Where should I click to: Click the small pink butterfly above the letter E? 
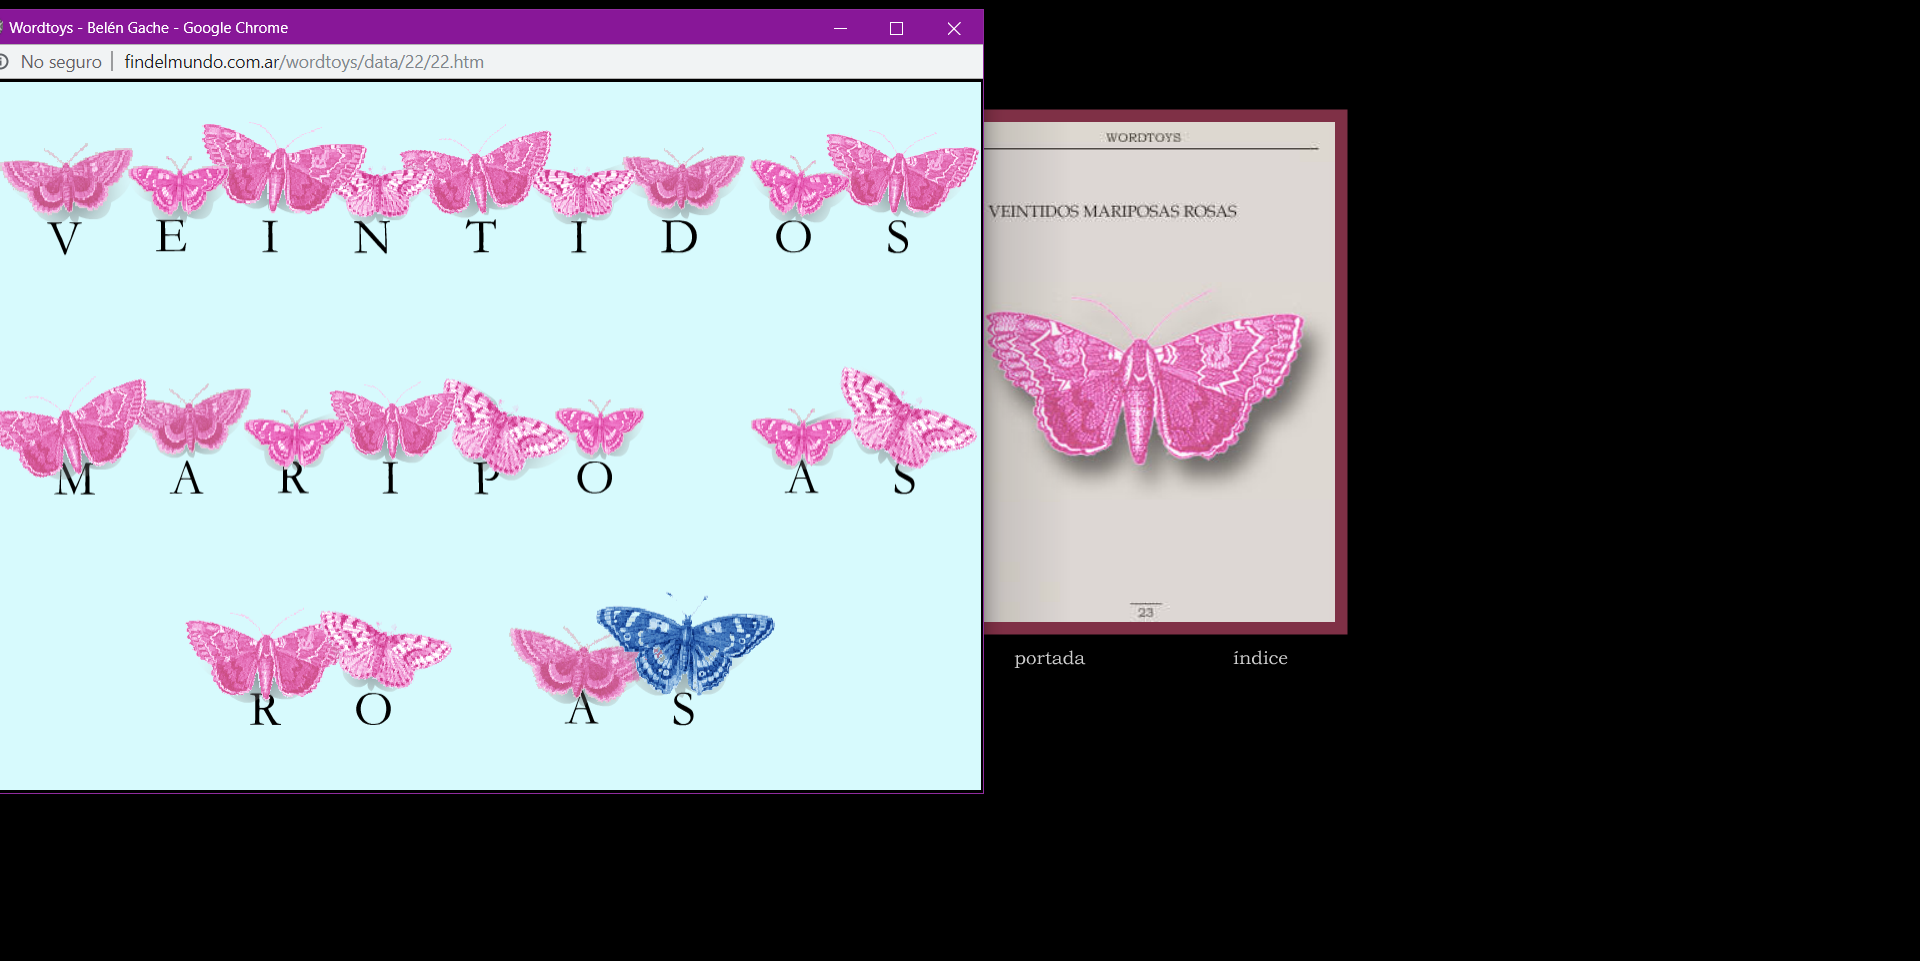click(x=177, y=186)
